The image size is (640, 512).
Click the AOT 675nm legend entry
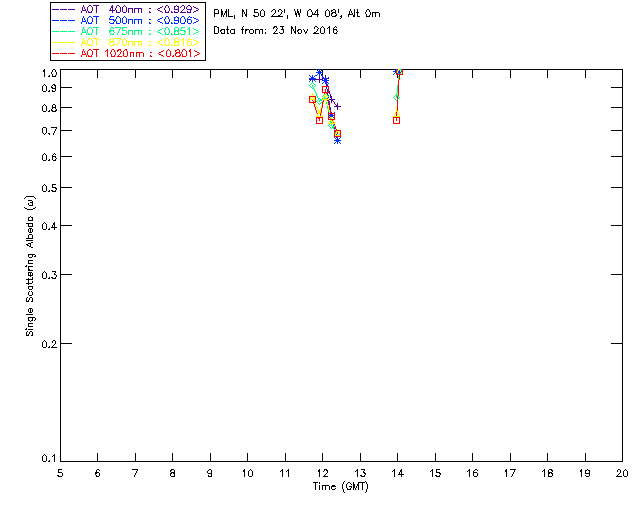click(x=126, y=31)
